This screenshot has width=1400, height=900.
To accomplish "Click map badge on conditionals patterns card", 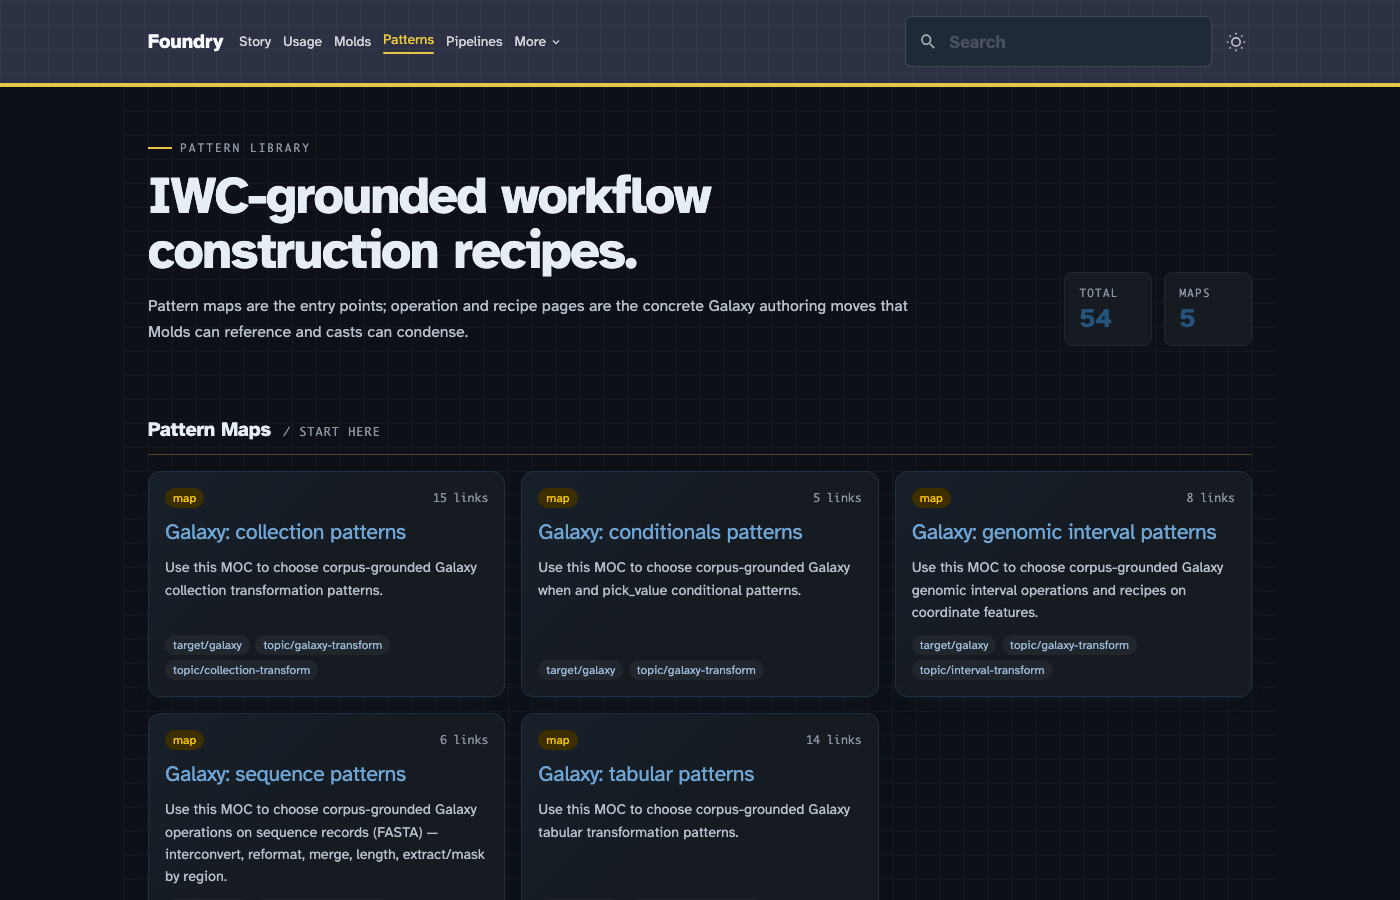I will [558, 498].
